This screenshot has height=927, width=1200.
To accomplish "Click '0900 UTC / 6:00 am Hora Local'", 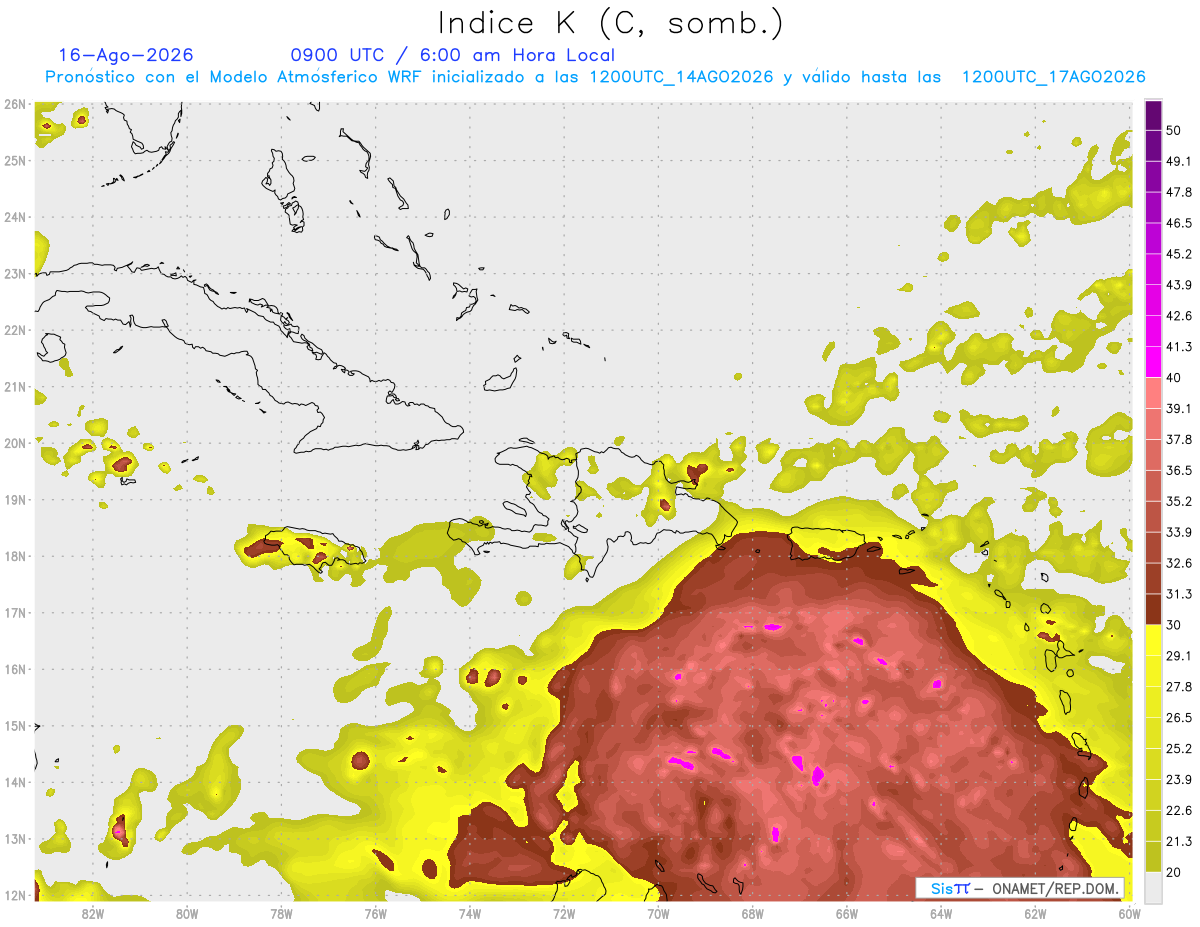I will [x=452, y=55].
